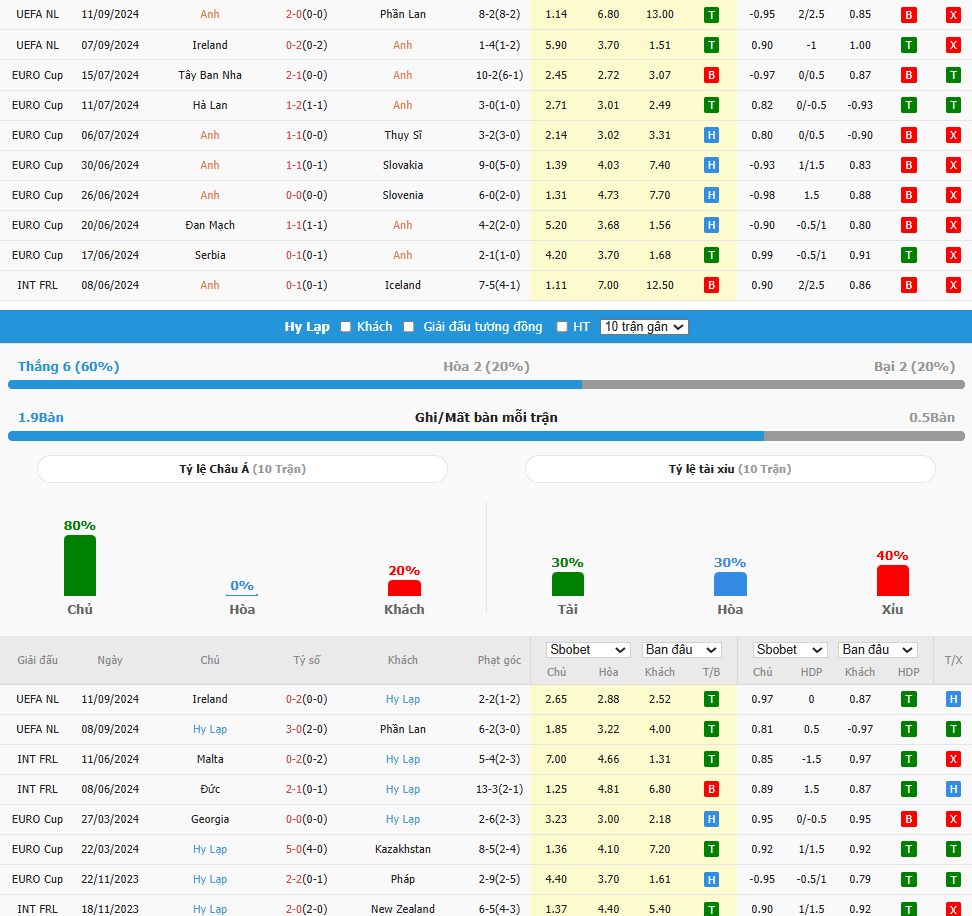Toggle the HT checkbox
Viewport: 972px width, 916px height.
[x=562, y=327]
